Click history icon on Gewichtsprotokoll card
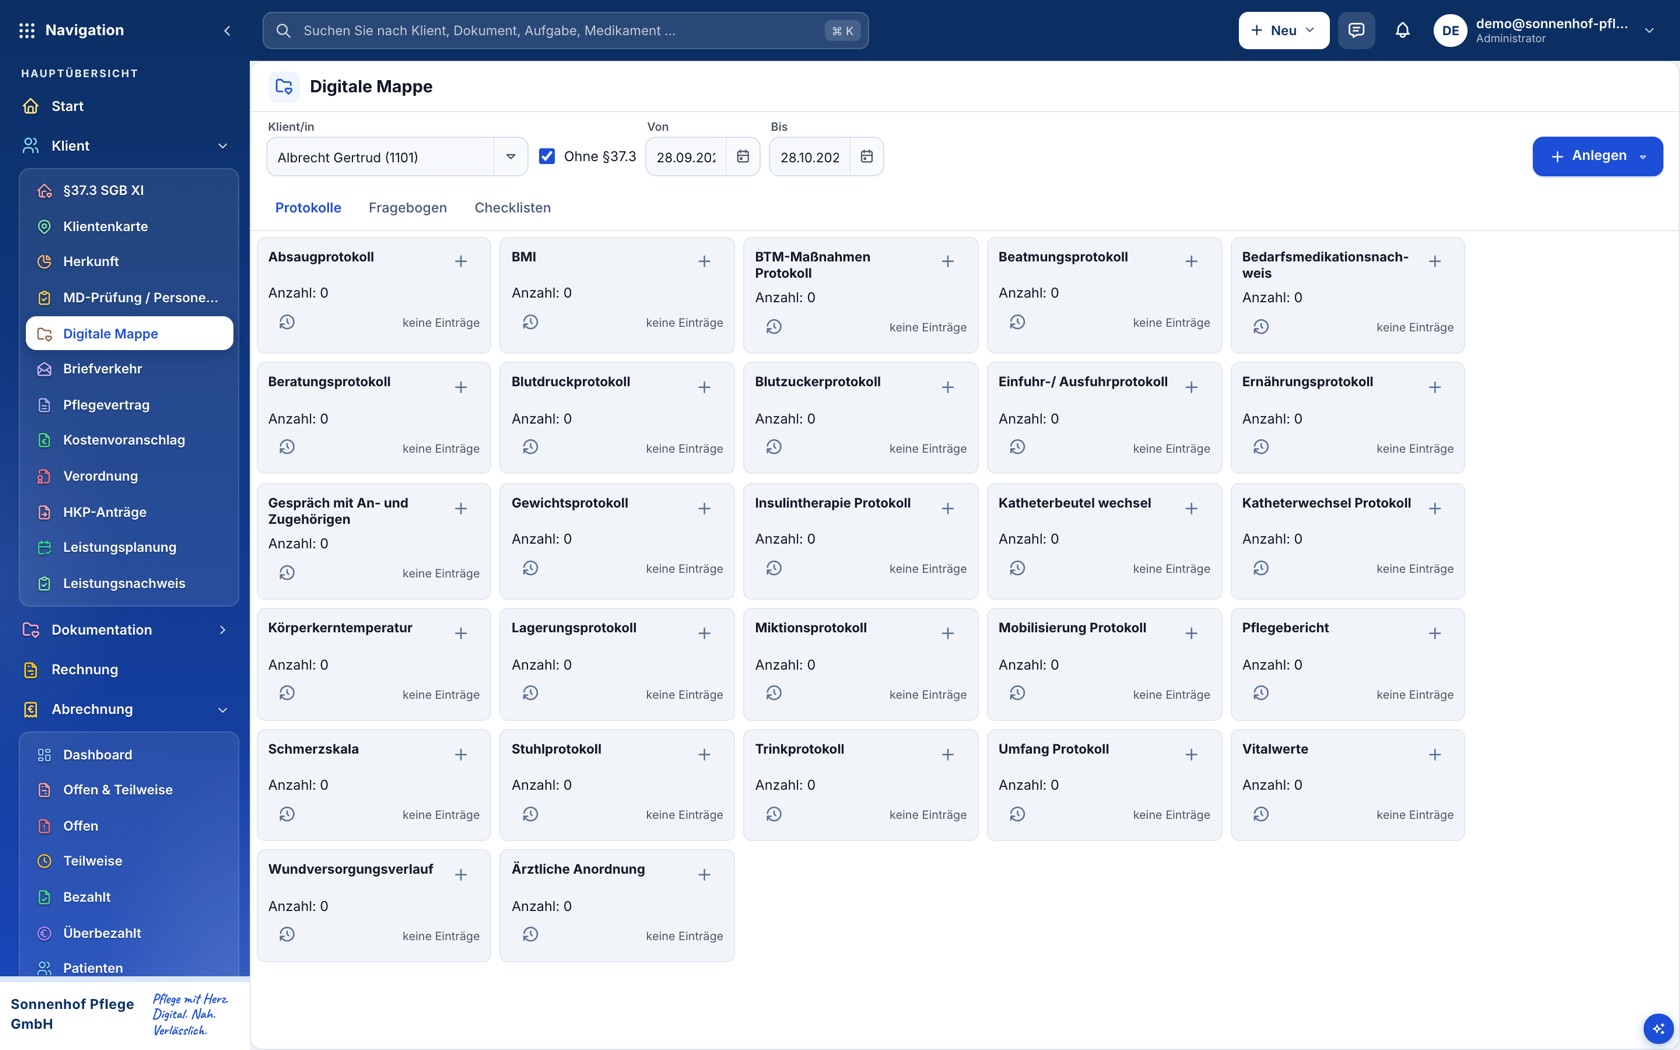 tap(531, 568)
